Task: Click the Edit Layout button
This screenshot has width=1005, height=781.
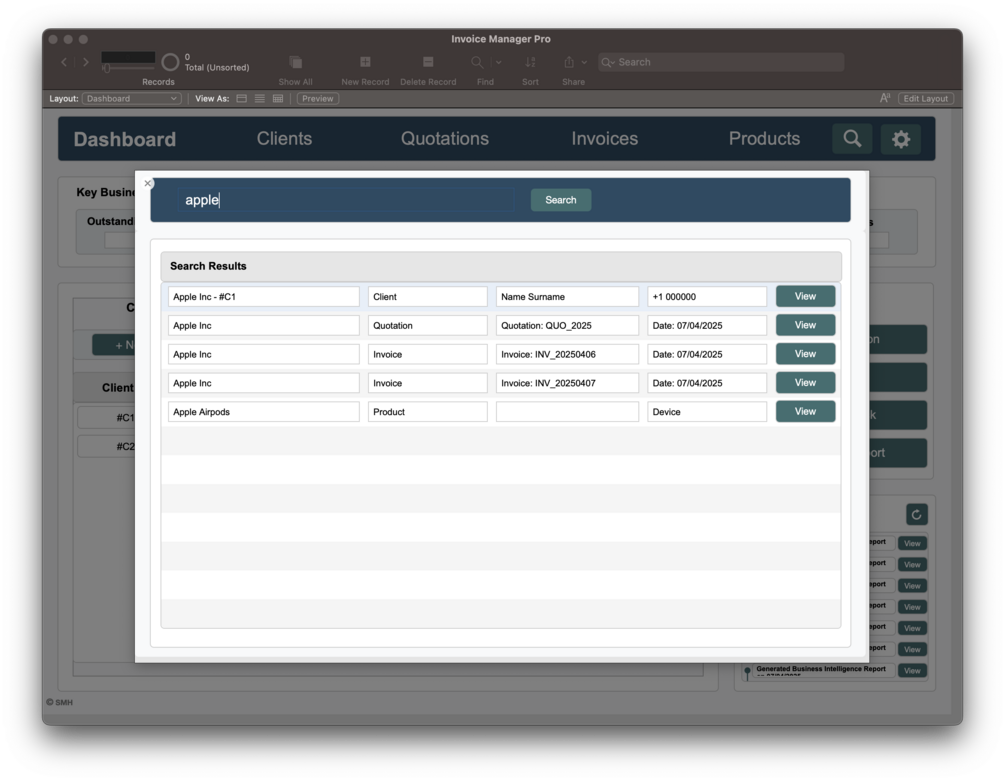Action: (926, 99)
